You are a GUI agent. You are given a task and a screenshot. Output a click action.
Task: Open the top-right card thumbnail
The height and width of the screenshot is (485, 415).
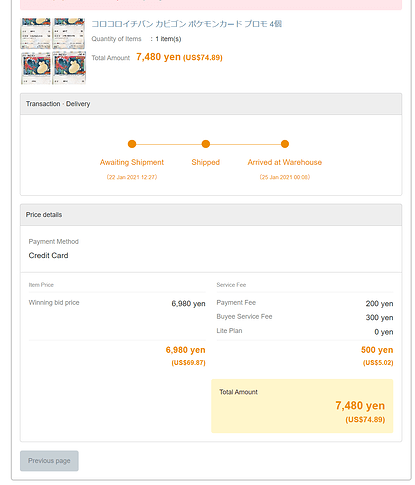(69, 33)
